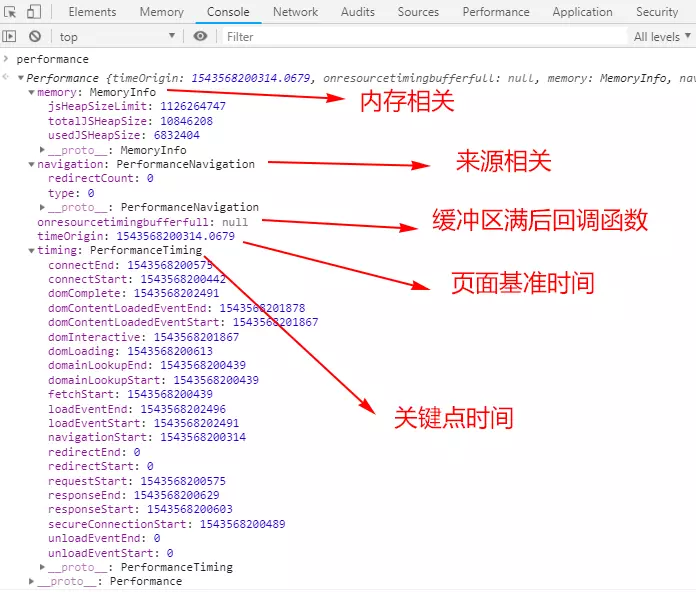Click the inspect element picker icon
This screenshot has width=696, height=592.
10,12
